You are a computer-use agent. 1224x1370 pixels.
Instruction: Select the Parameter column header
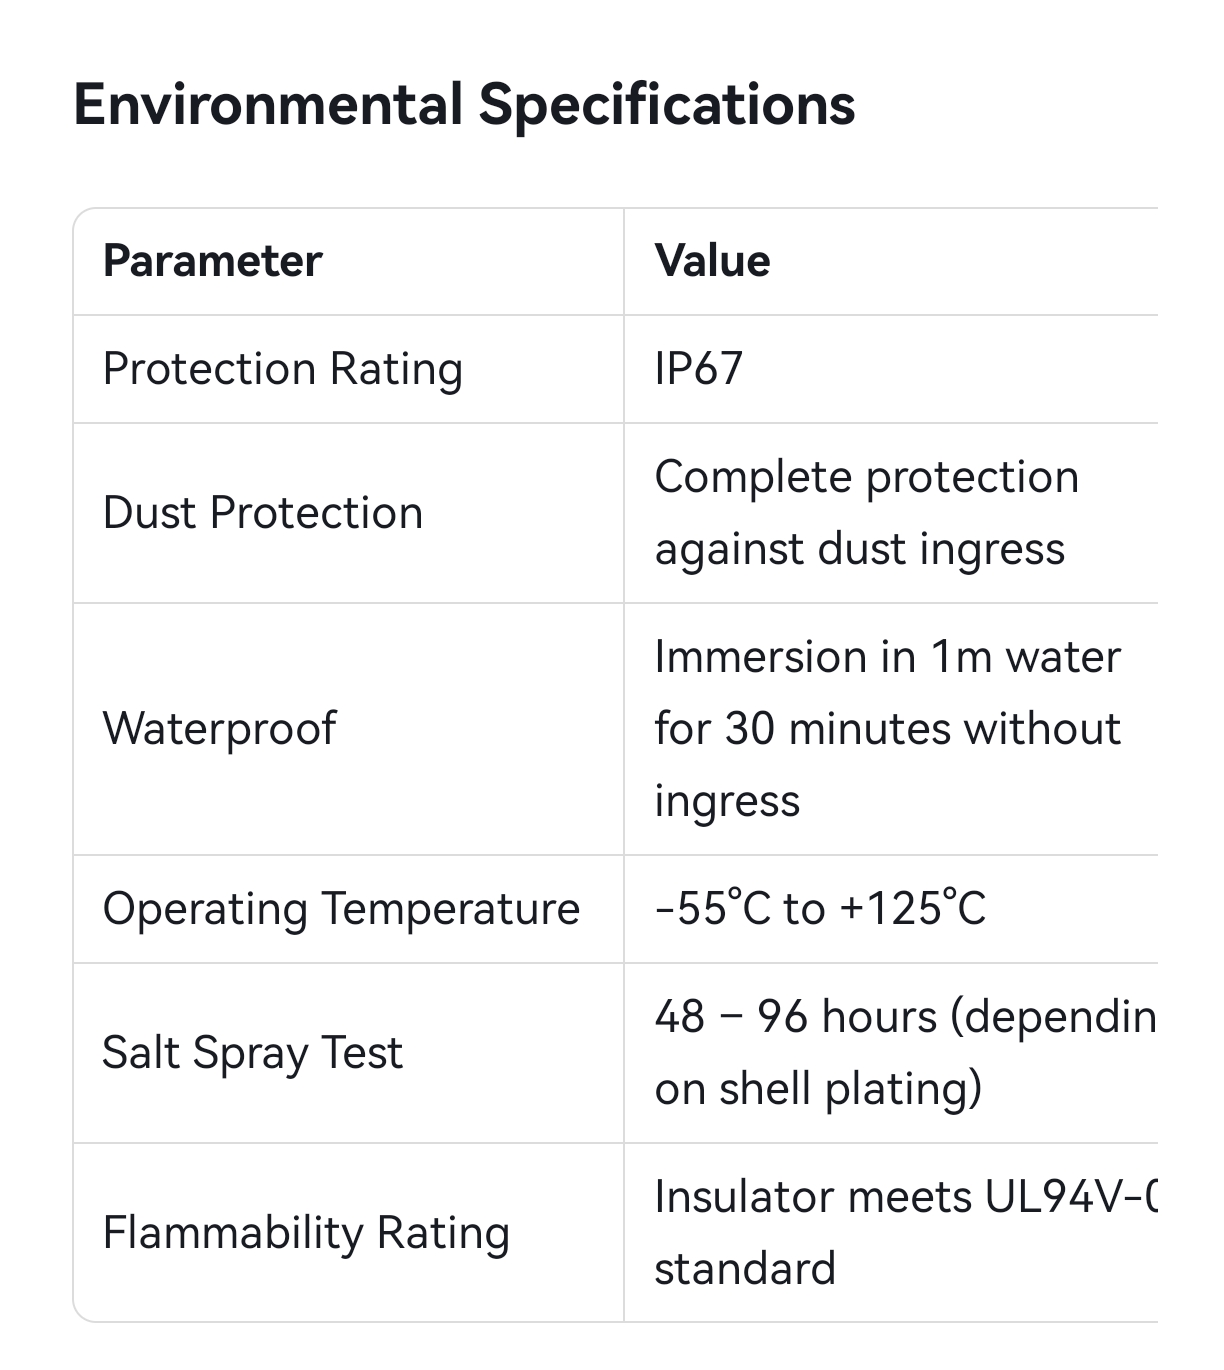click(x=212, y=261)
